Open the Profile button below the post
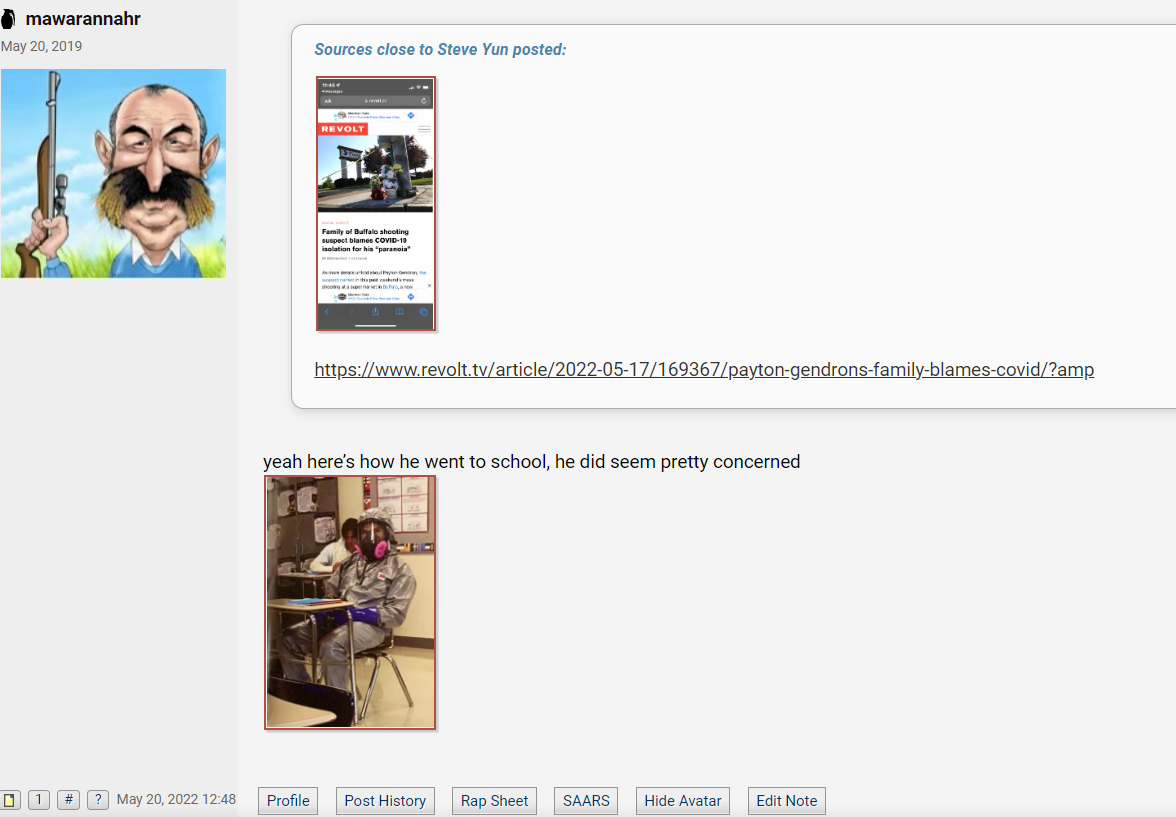Image resolution: width=1176 pixels, height=817 pixels. click(288, 800)
